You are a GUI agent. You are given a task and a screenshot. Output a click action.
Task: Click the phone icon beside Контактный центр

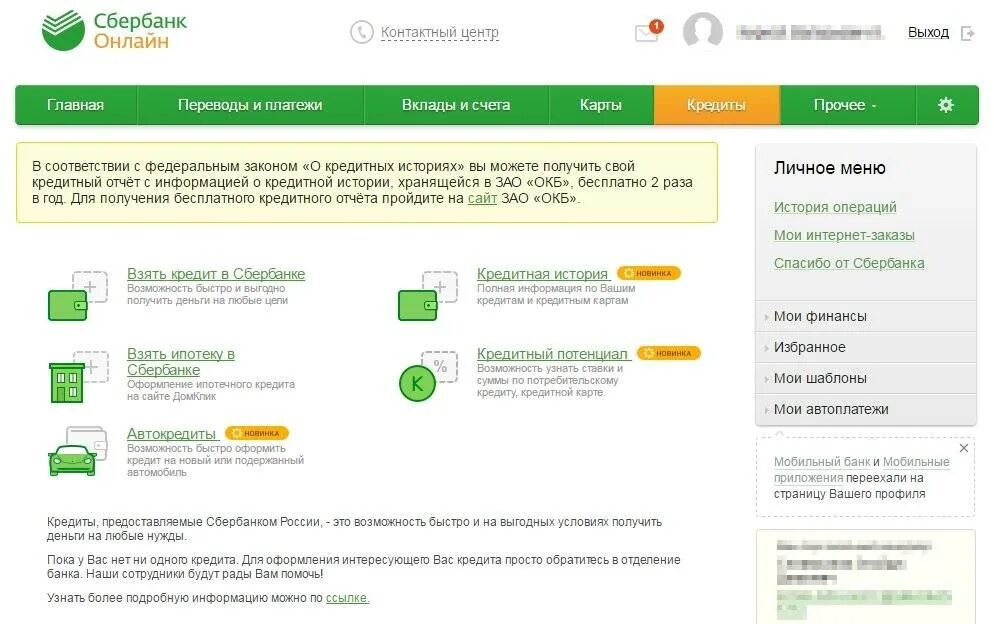click(x=361, y=32)
